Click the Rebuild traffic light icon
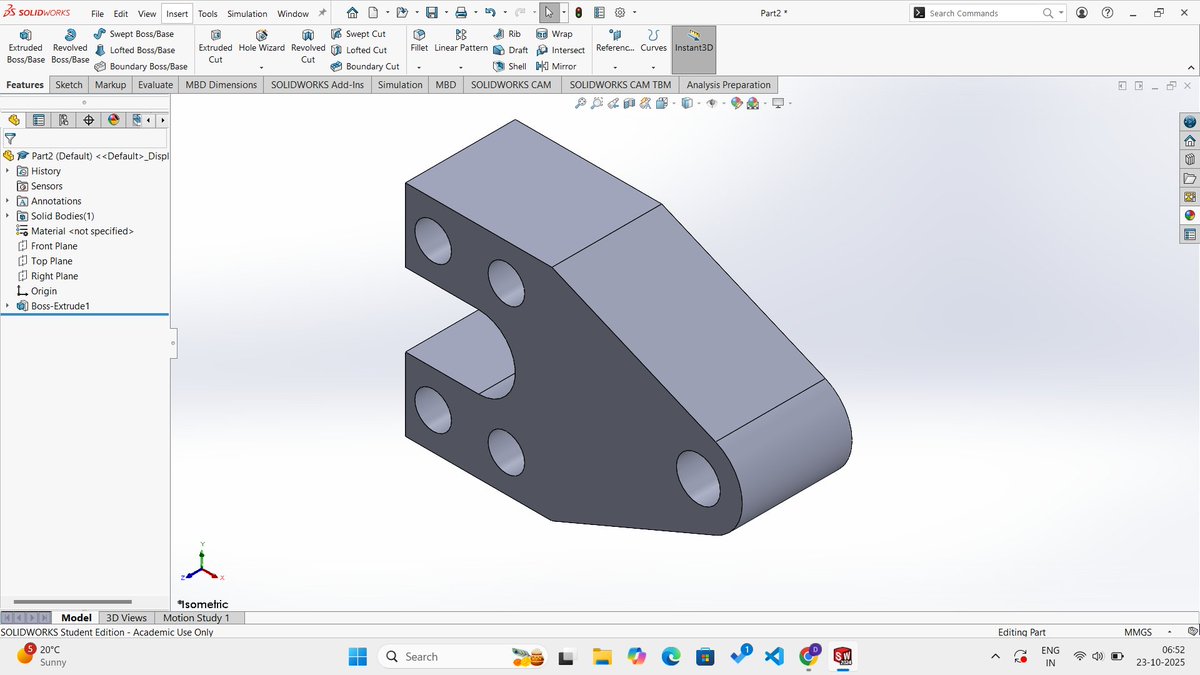This screenshot has height=675, width=1200. tap(579, 13)
